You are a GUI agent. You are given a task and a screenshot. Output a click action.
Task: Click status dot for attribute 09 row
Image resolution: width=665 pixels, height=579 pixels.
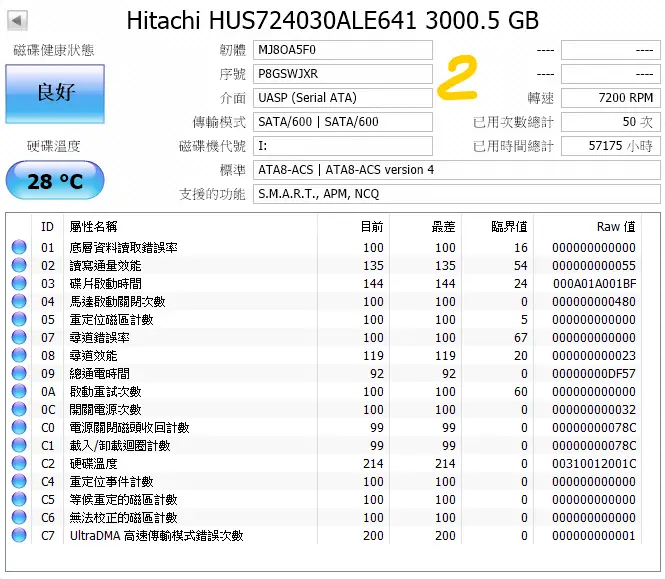(19, 374)
